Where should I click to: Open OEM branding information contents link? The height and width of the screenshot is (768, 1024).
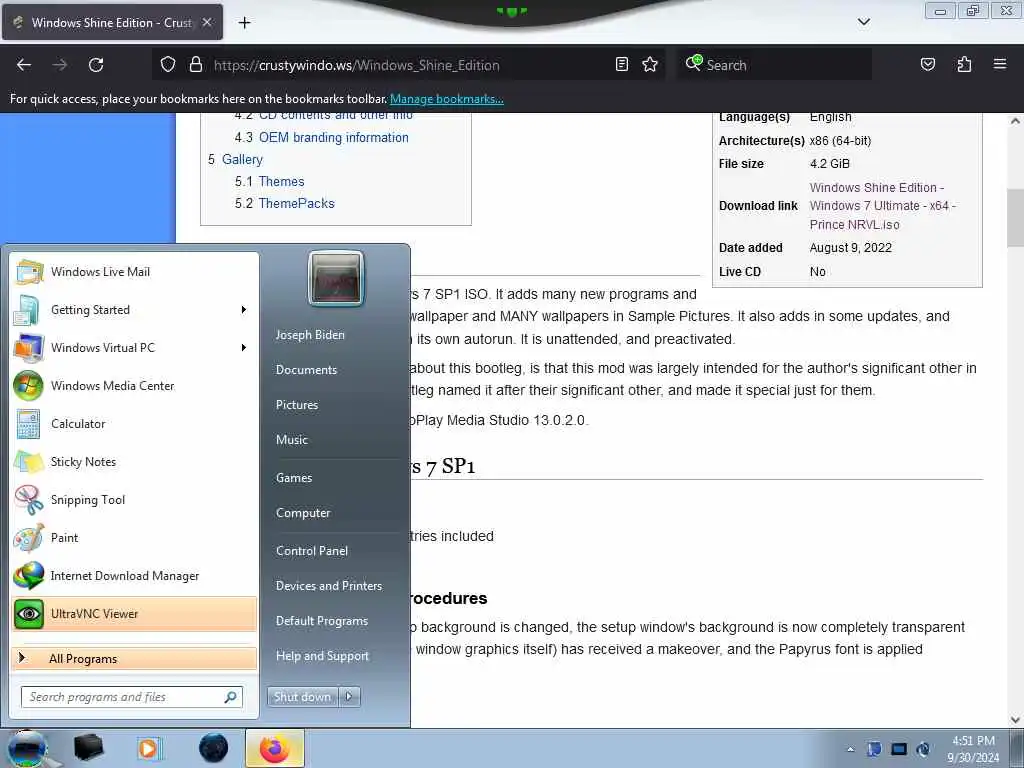pyautogui.click(x=334, y=138)
